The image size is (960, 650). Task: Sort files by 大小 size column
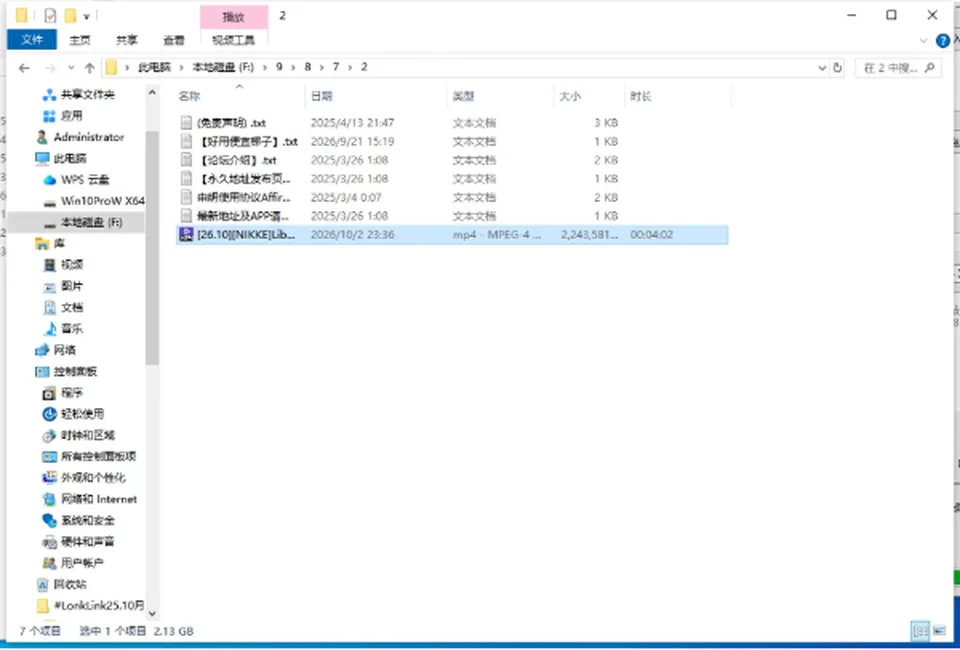570,97
